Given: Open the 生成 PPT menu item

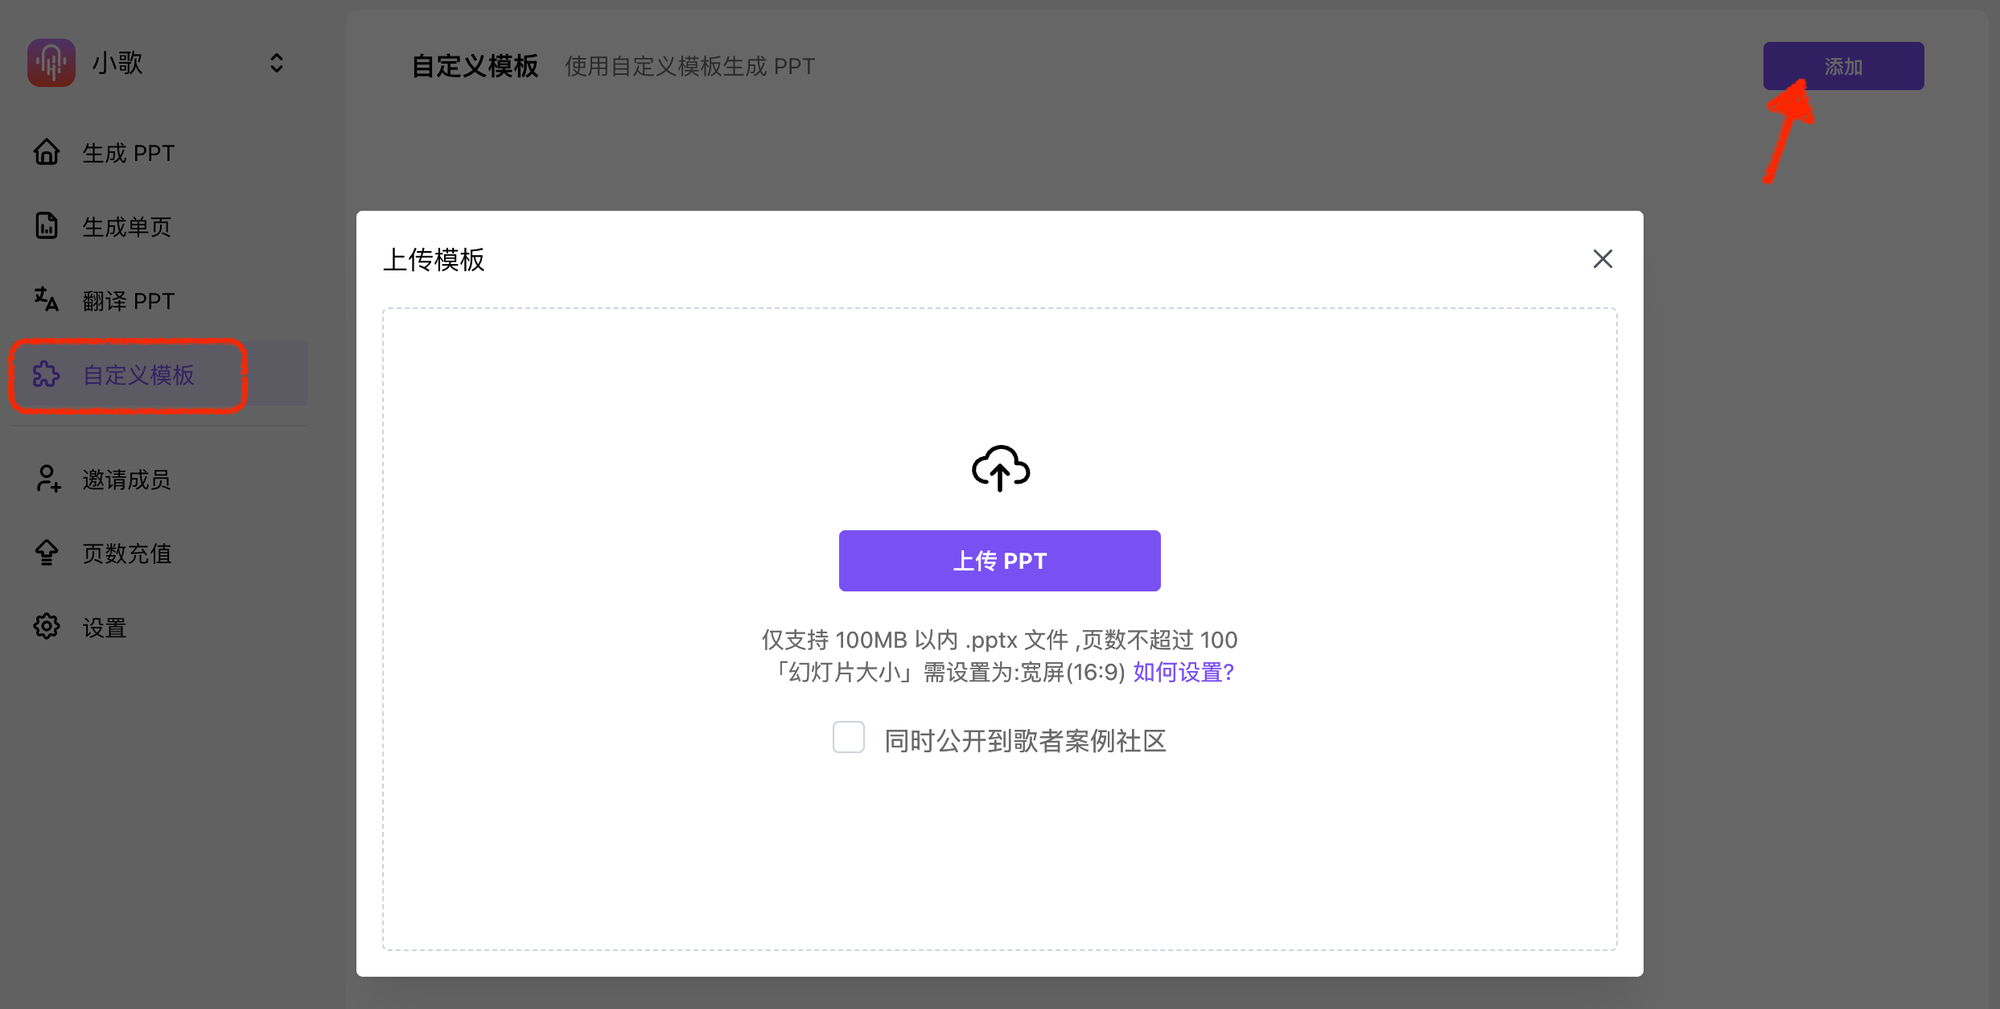Looking at the screenshot, I should pyautogui.click(x=128, y=153).
